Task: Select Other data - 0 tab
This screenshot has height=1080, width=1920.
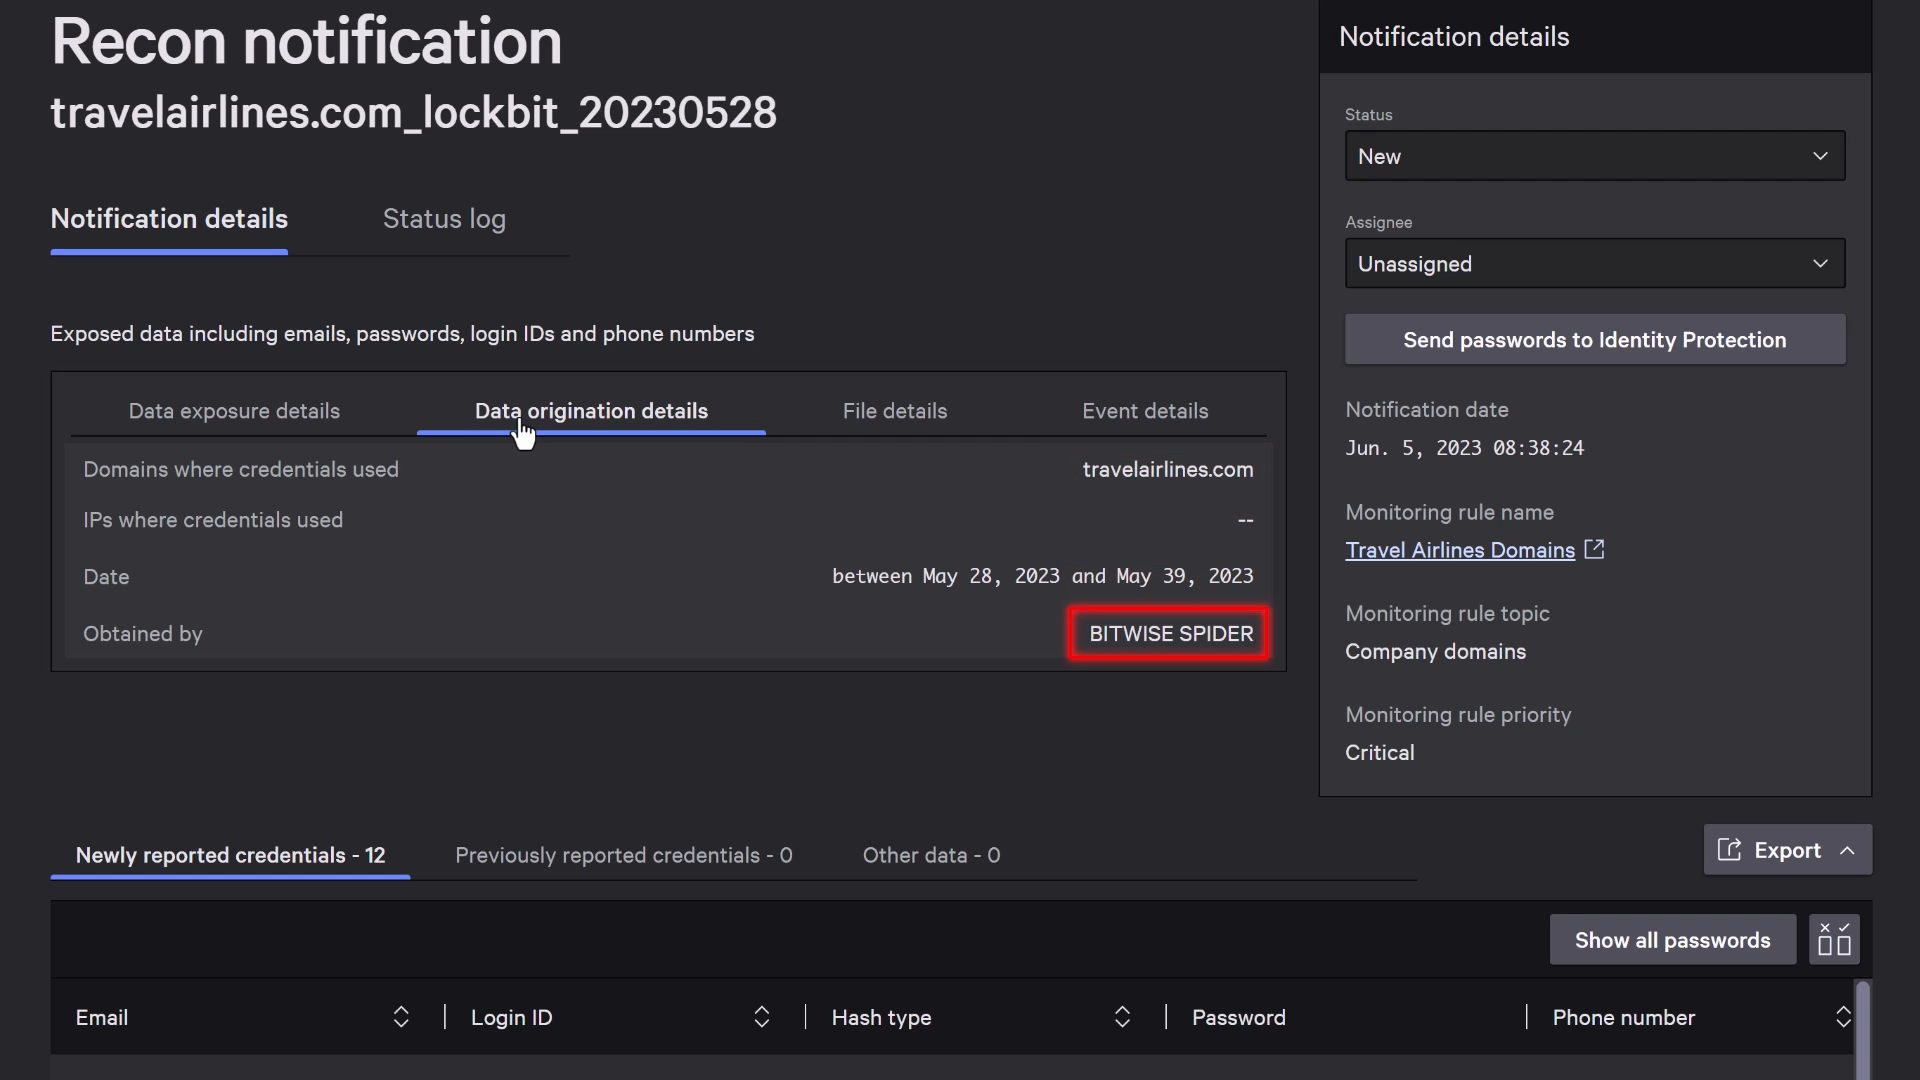Action: coord(931,855)
